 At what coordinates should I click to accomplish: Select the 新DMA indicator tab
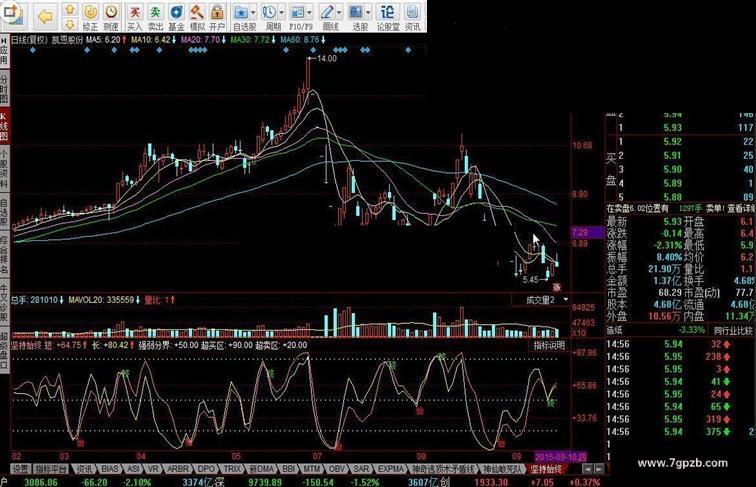point(261,469)
